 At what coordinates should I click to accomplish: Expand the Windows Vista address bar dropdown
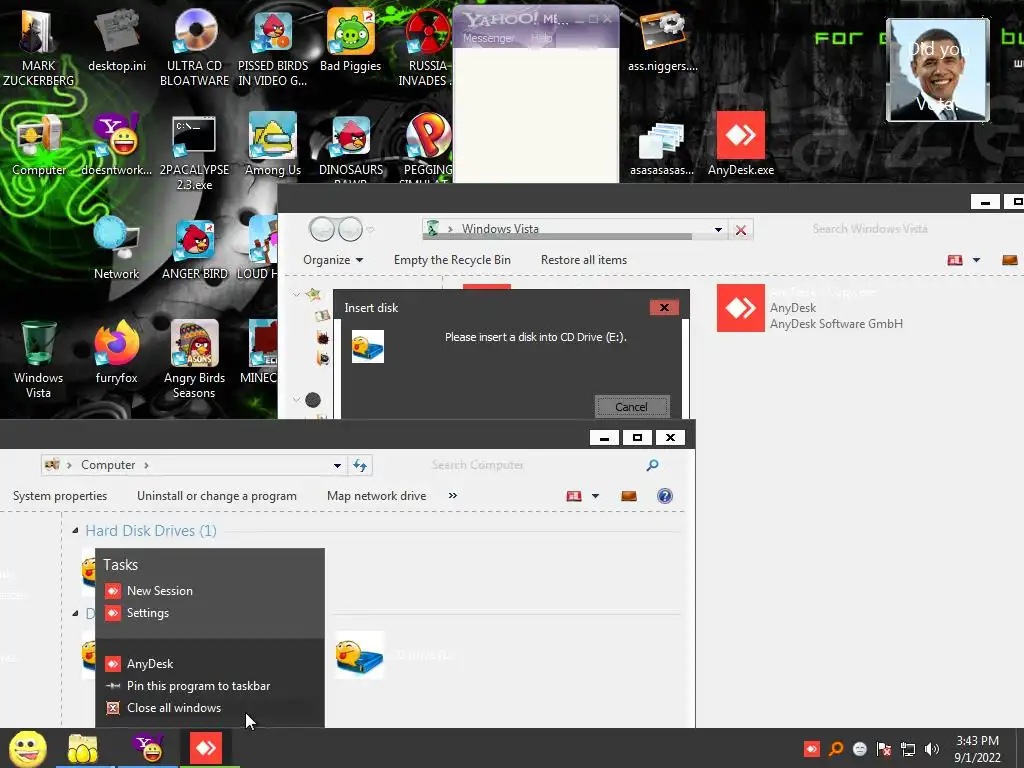pyautogui.click(x=718, y=230)
